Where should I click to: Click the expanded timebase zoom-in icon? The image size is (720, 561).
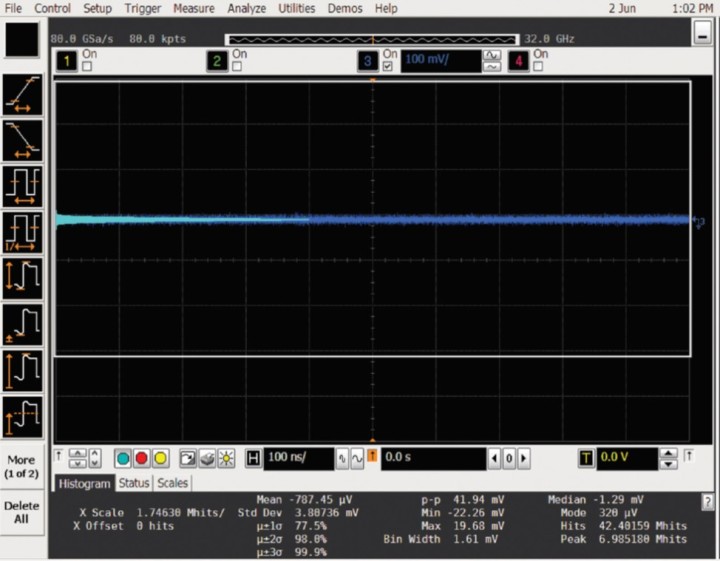pos(357,458)
